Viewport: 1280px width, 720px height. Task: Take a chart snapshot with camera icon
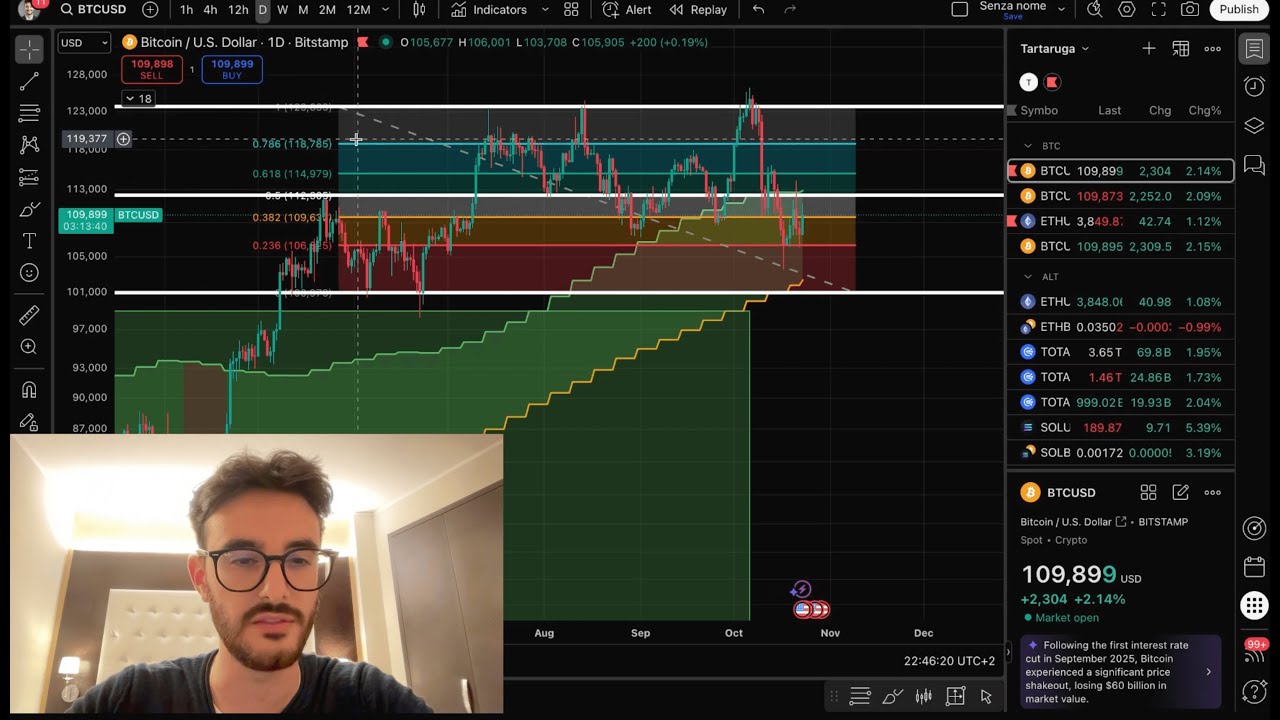[1190, 10]
